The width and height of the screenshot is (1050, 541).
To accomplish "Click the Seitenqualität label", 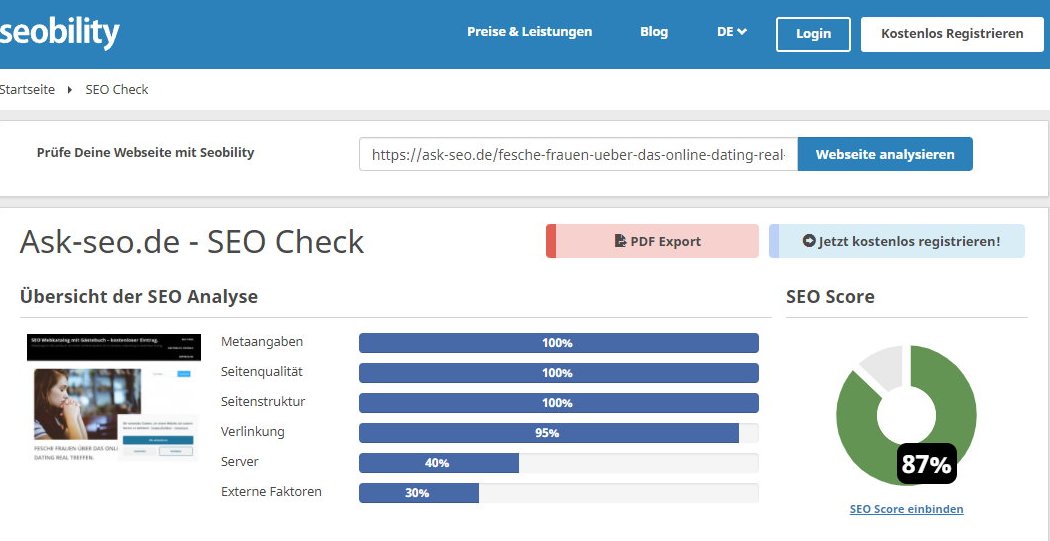I will (x=262, y=372).
